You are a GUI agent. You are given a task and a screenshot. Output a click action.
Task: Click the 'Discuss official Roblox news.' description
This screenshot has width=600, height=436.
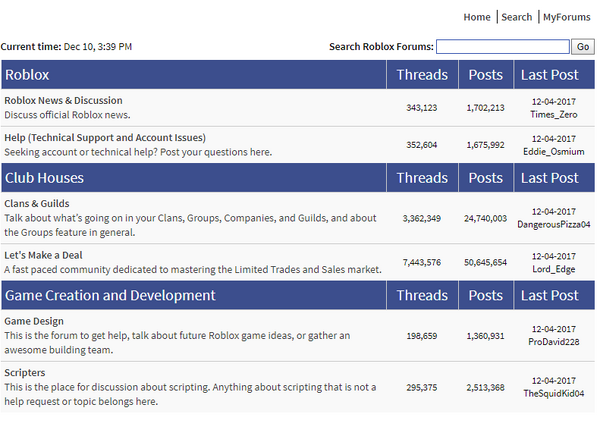coord(67,115)
